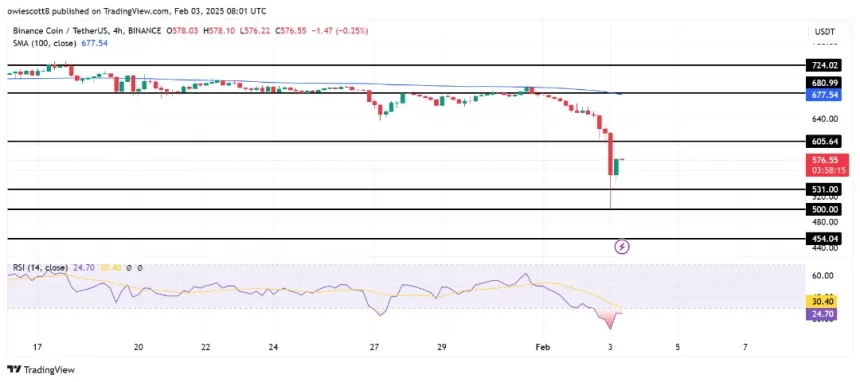
Task: Click the 29 date axis label
Action: click(442, 347)
